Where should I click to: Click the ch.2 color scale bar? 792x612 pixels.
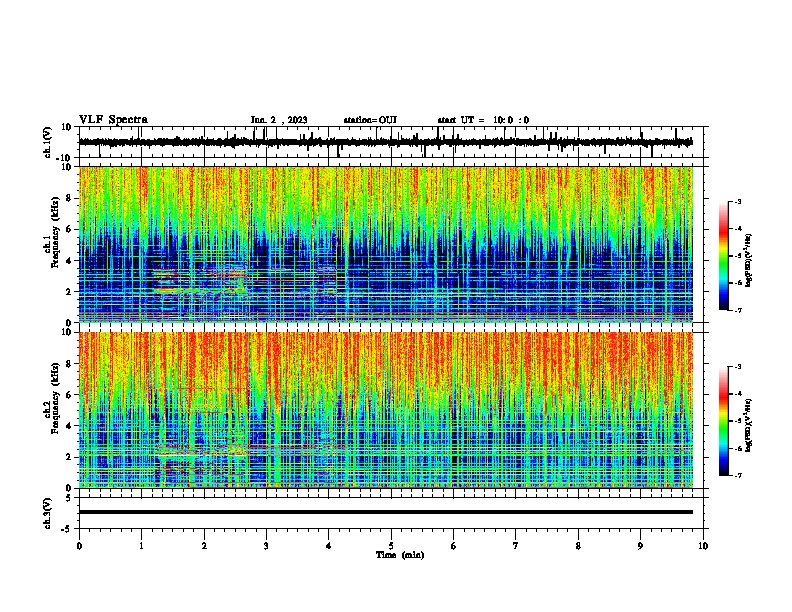(724, 421)
